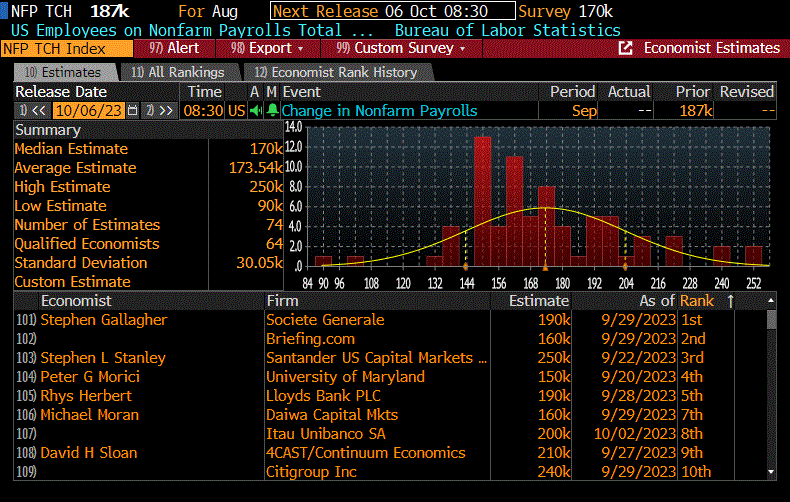
Task: Select the Briefing.com firm entry
Action: 310,339
